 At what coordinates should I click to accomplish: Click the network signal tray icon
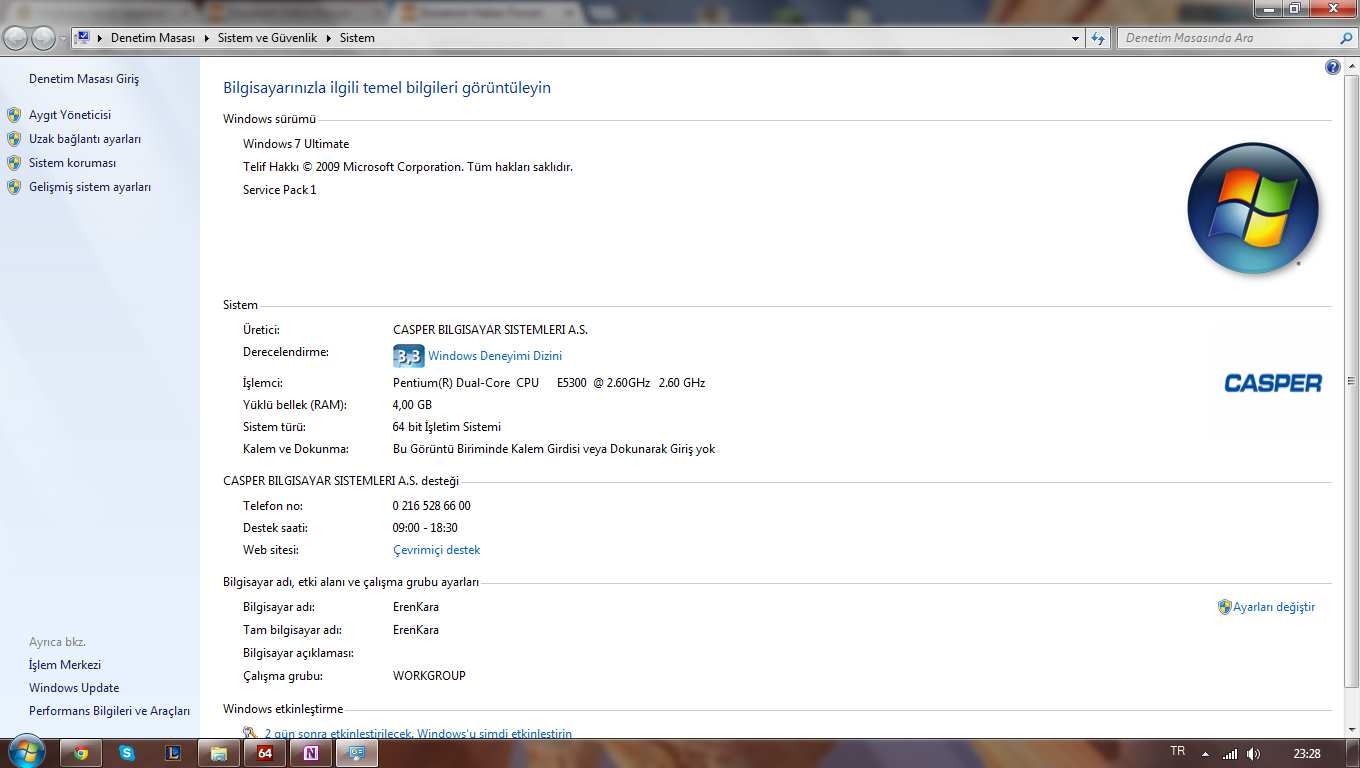click(x=1230, y=754)
